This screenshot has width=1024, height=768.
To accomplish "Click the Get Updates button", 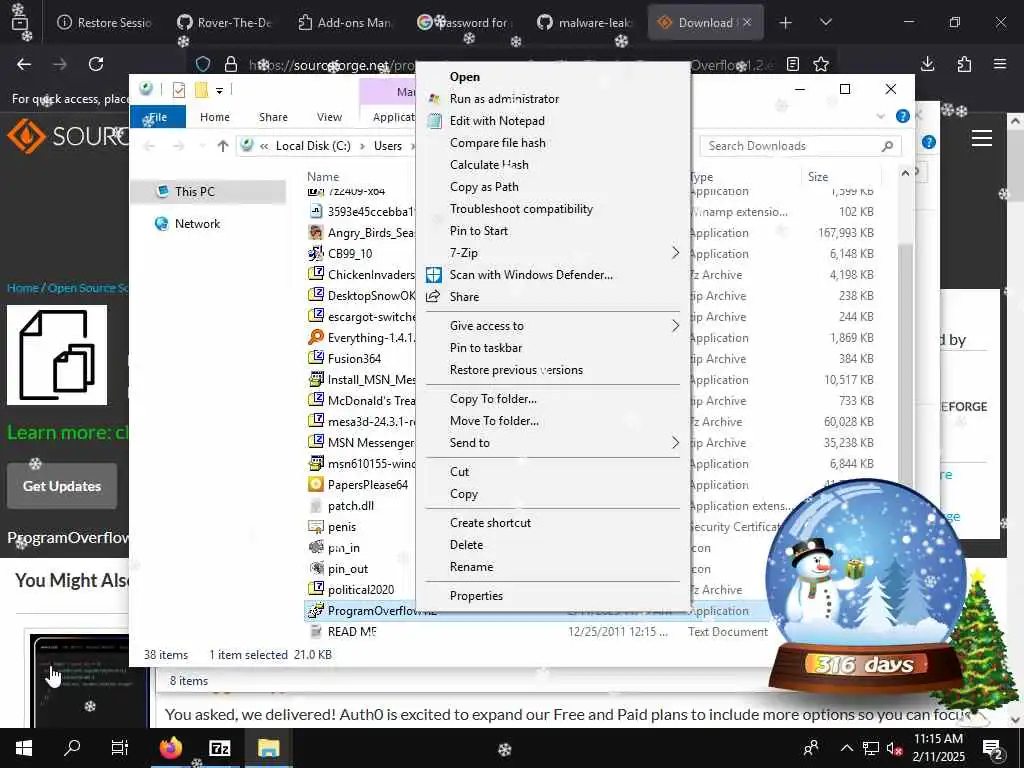I will [62, 487].
